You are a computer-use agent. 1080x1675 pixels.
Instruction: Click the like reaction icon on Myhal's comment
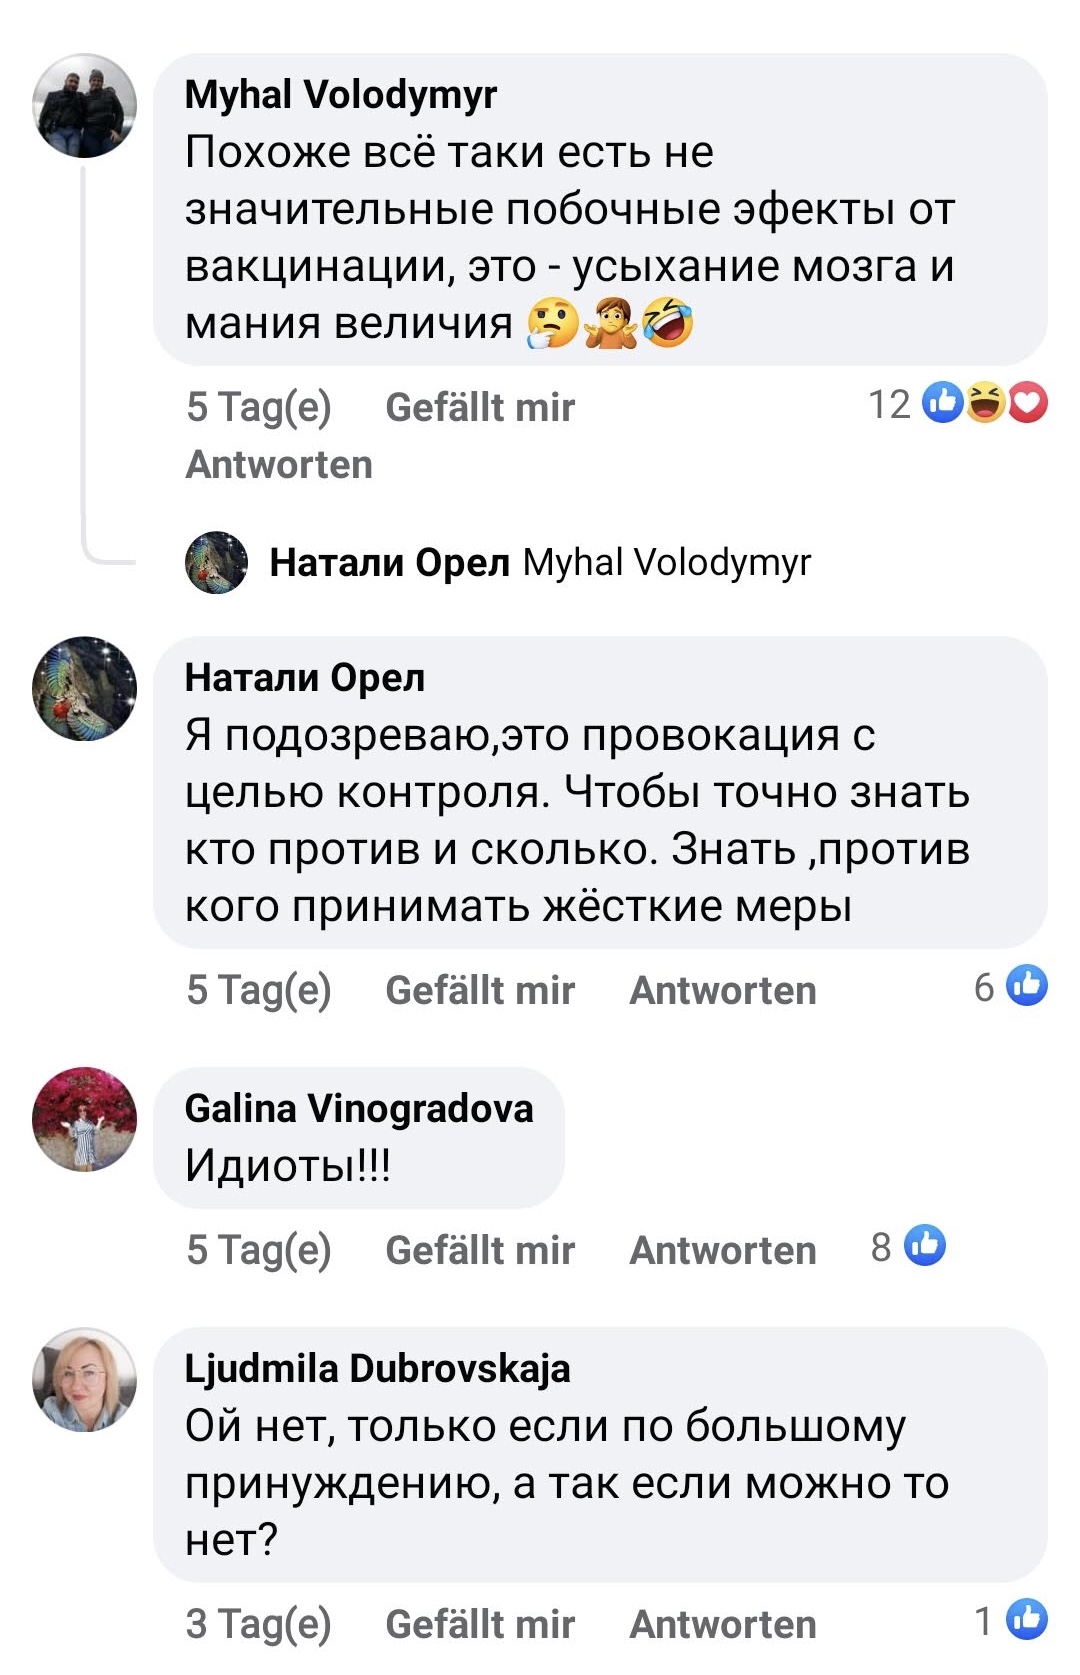click(x=942, y=403)
